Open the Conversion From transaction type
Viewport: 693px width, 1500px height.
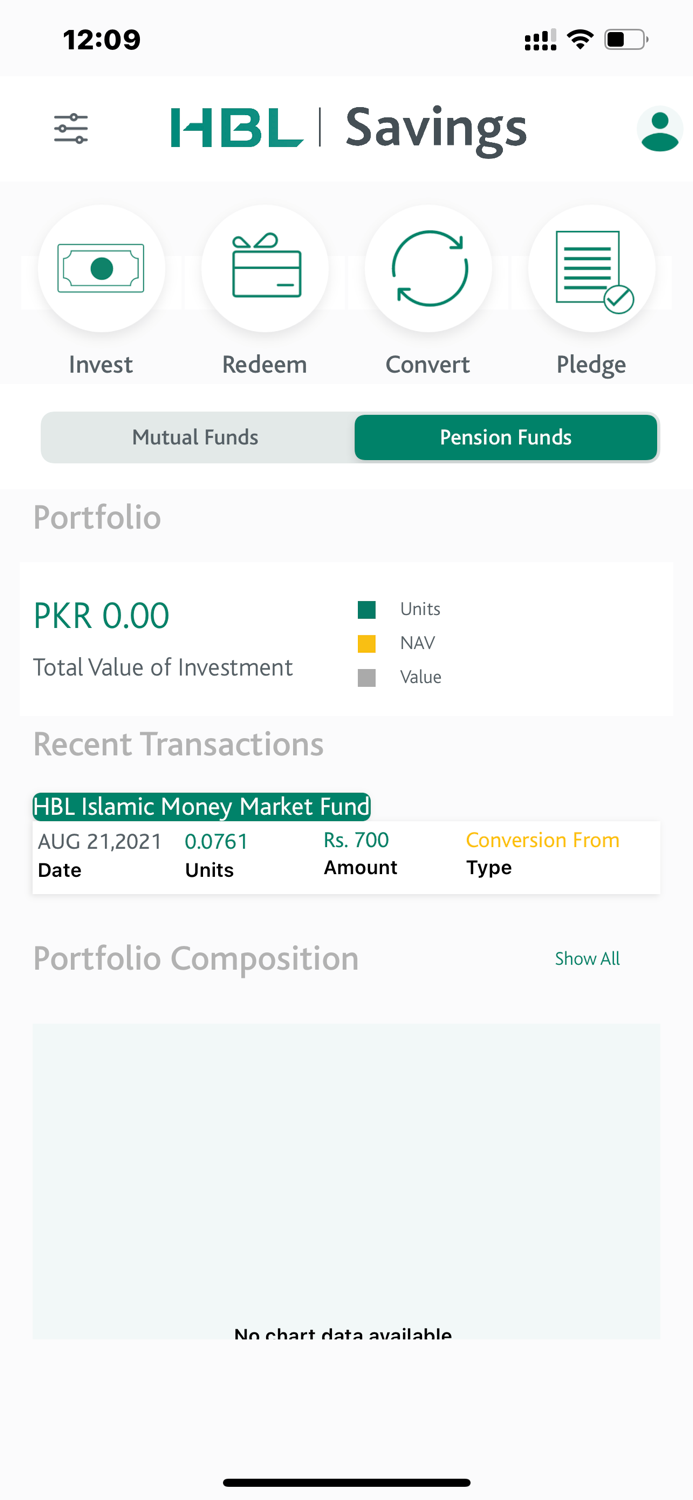(542, 840)
